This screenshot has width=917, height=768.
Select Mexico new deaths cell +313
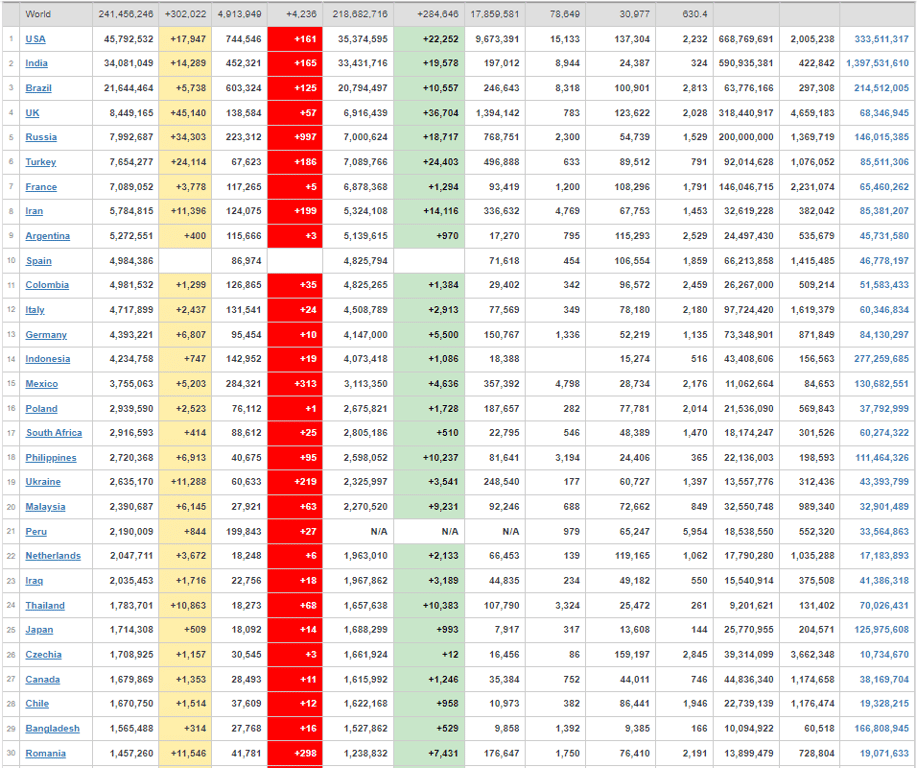[295, 384]
